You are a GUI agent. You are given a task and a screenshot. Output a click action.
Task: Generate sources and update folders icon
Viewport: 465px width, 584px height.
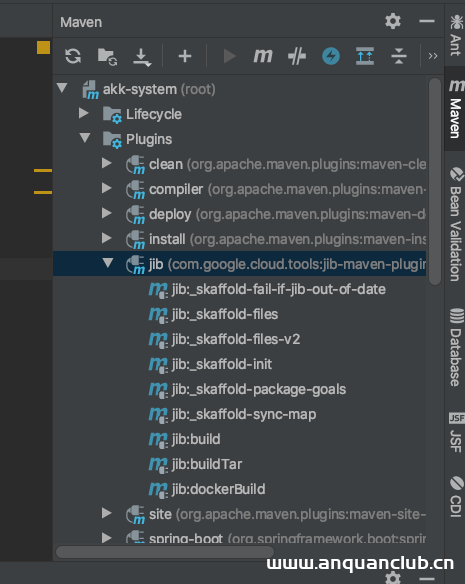pyautogui.click(x=108, y=57)
